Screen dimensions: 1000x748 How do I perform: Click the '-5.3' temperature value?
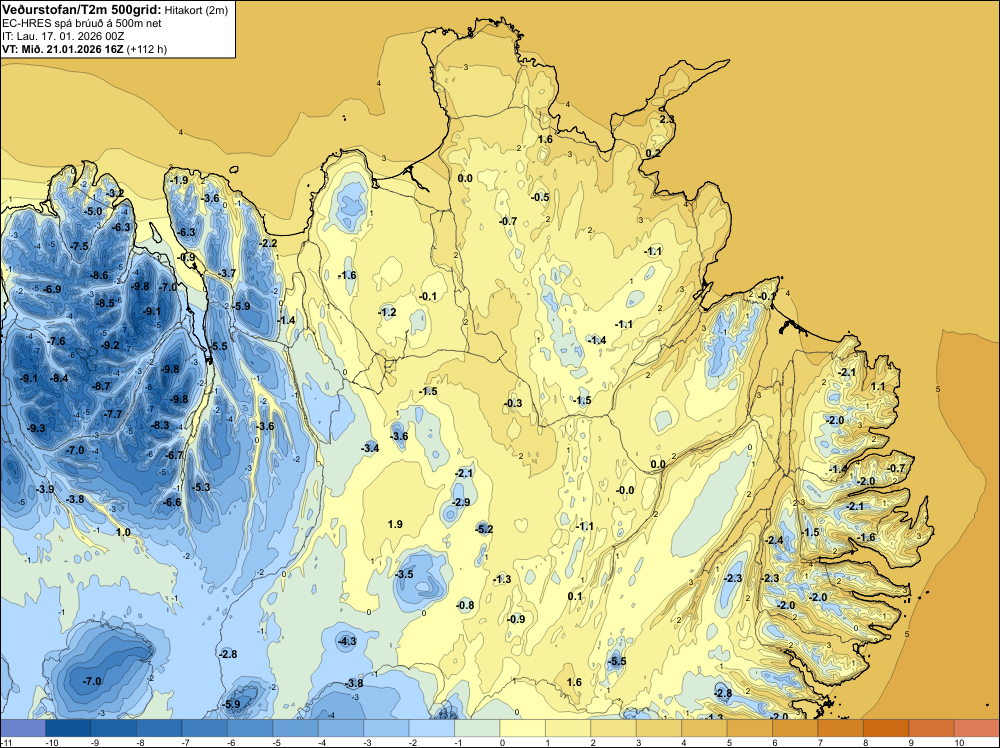201,487
